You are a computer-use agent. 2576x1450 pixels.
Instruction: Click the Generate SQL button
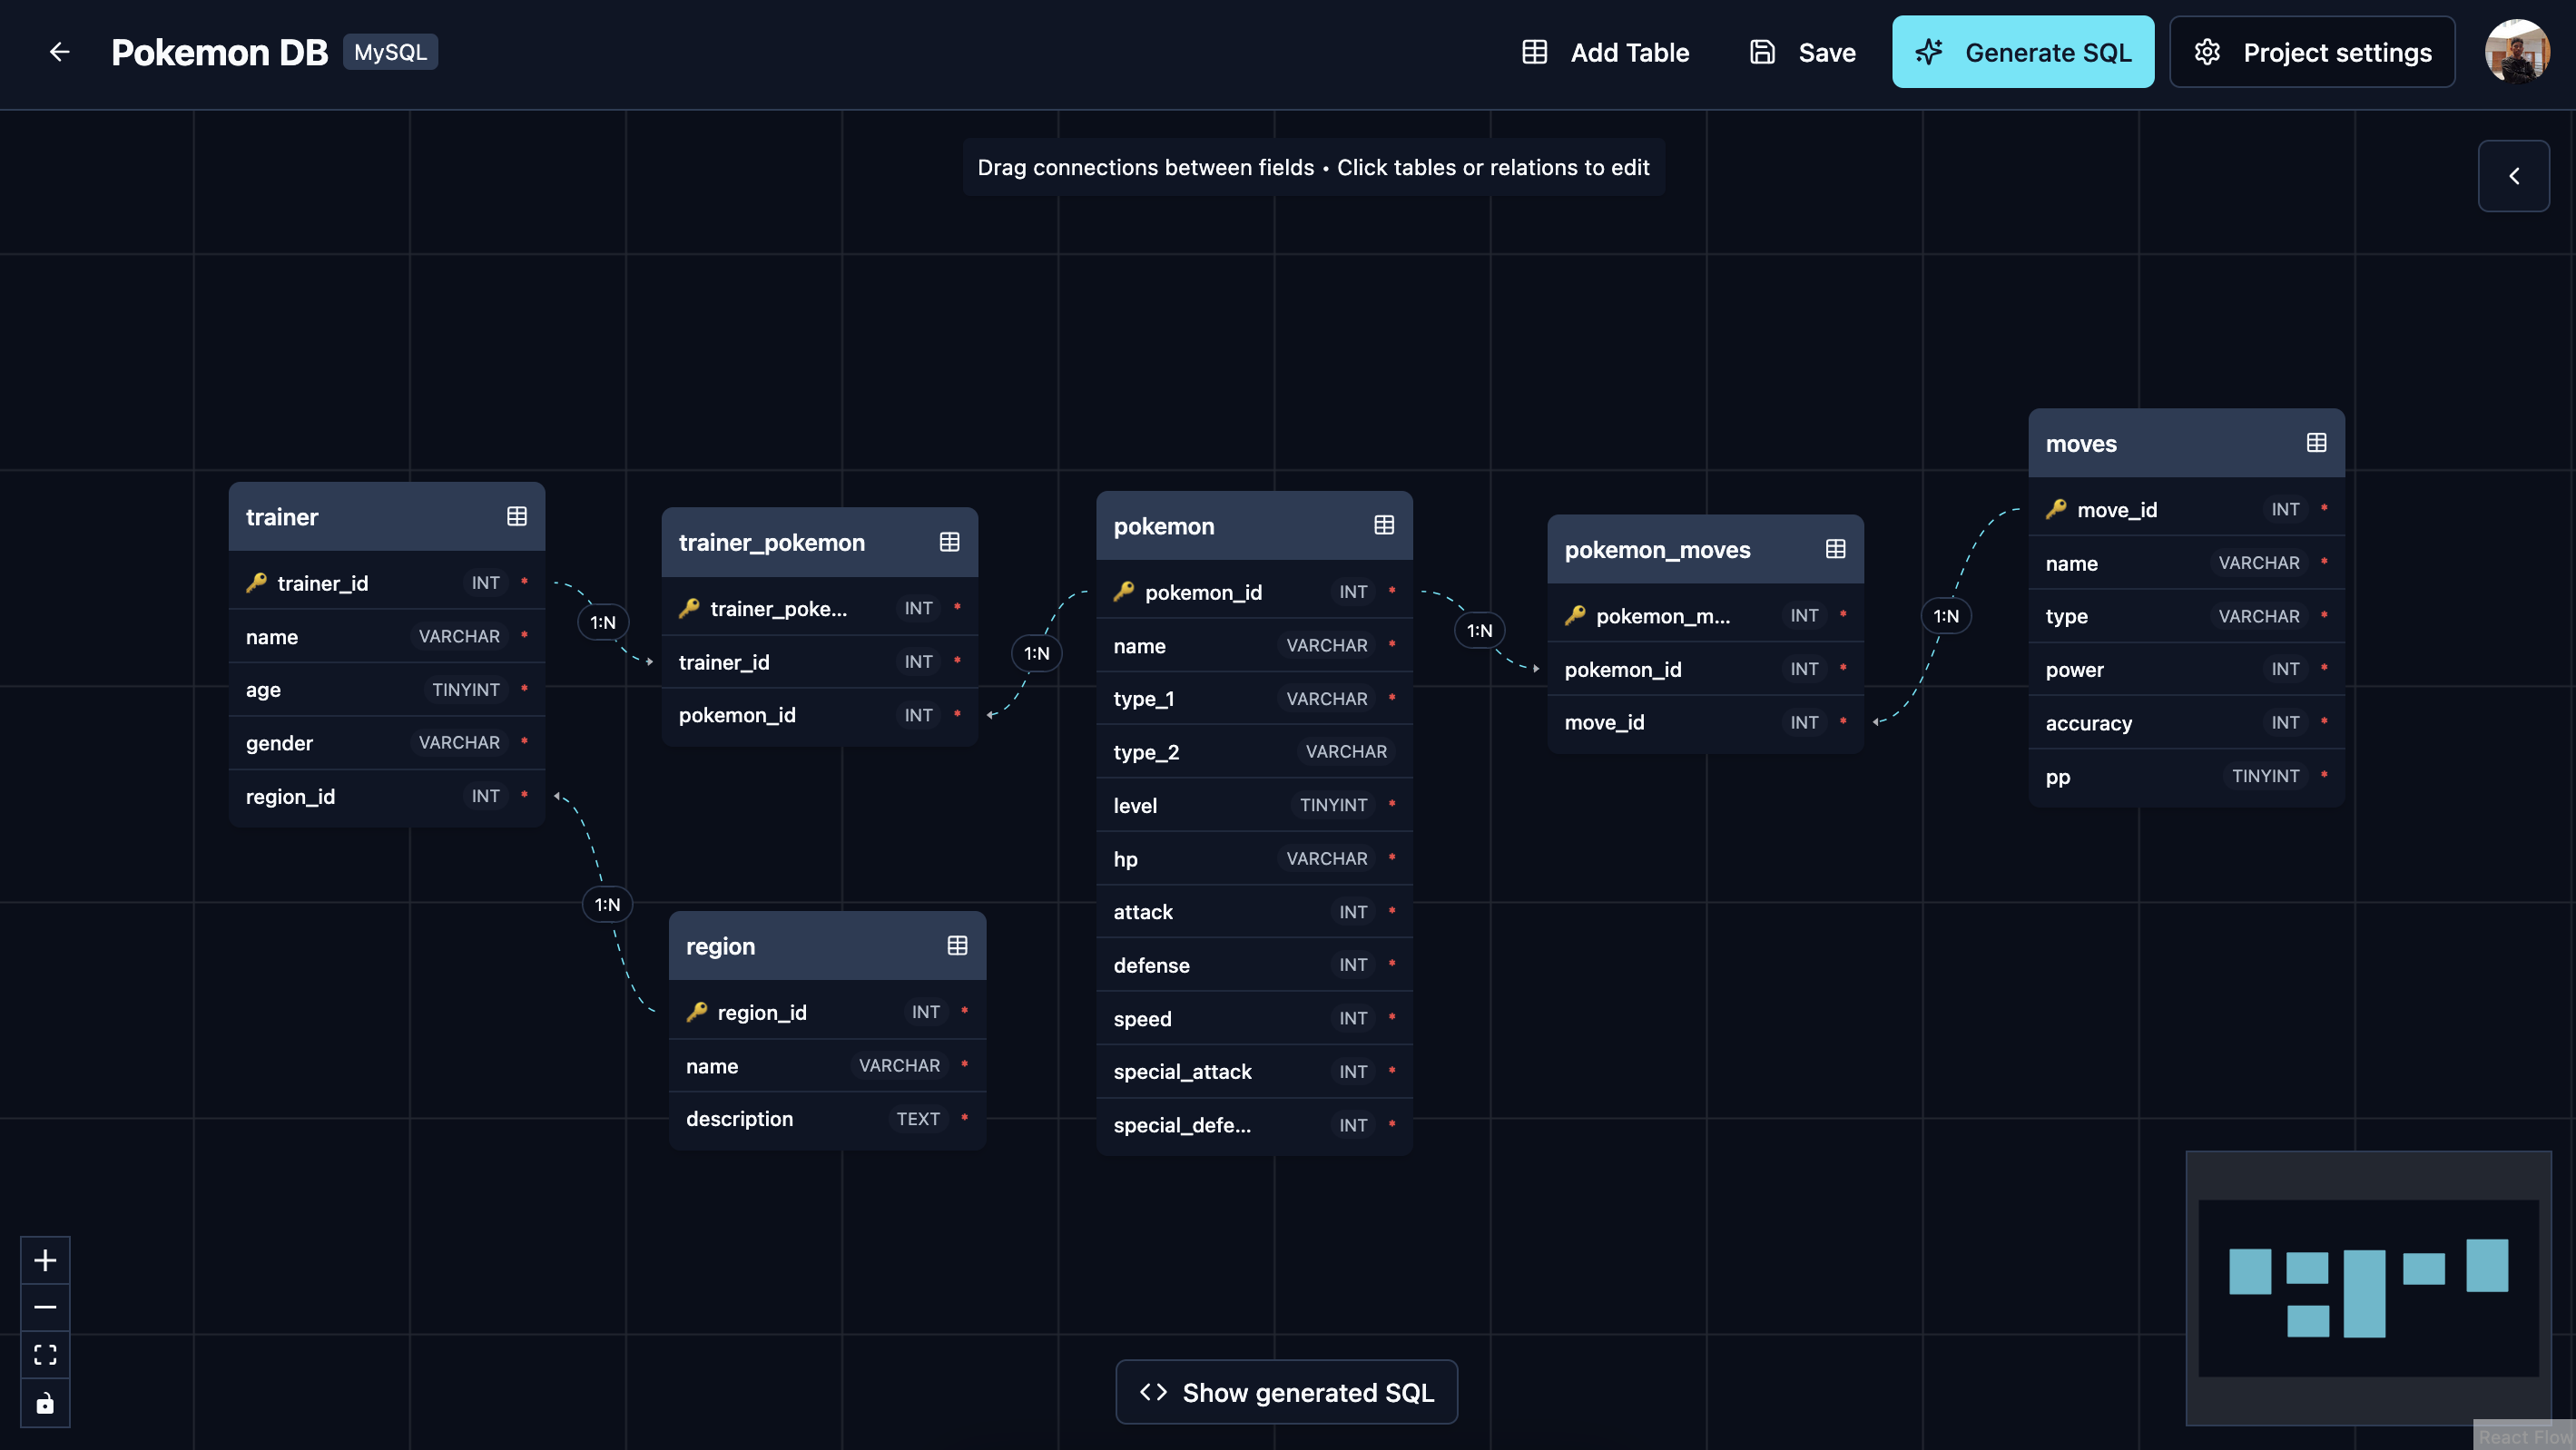(2022, 52)
